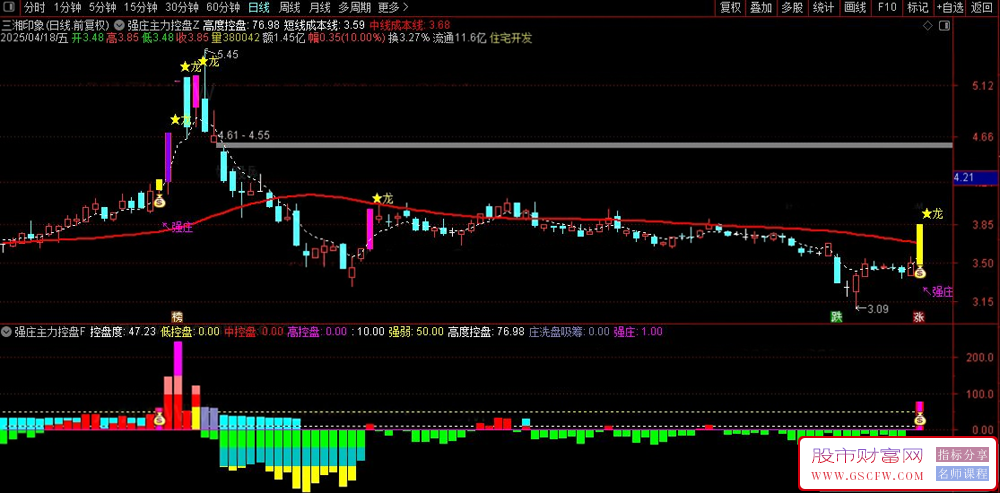The image size is (1000, 493).
Task: Click the 叠加 overlay button
Action: point(761,8)
